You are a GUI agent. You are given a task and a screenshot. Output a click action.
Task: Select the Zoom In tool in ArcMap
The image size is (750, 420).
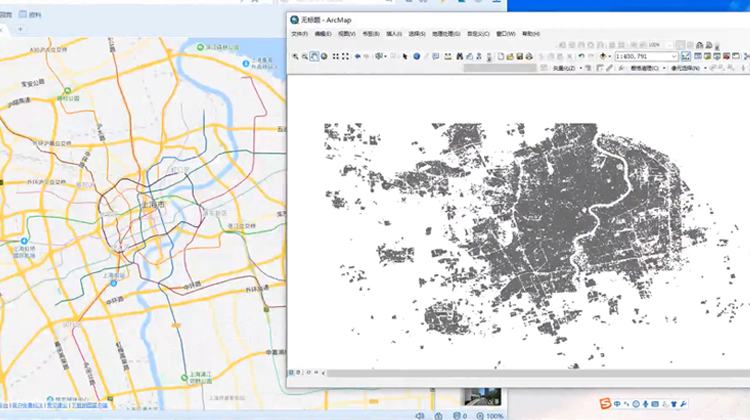tap(295, 56)
